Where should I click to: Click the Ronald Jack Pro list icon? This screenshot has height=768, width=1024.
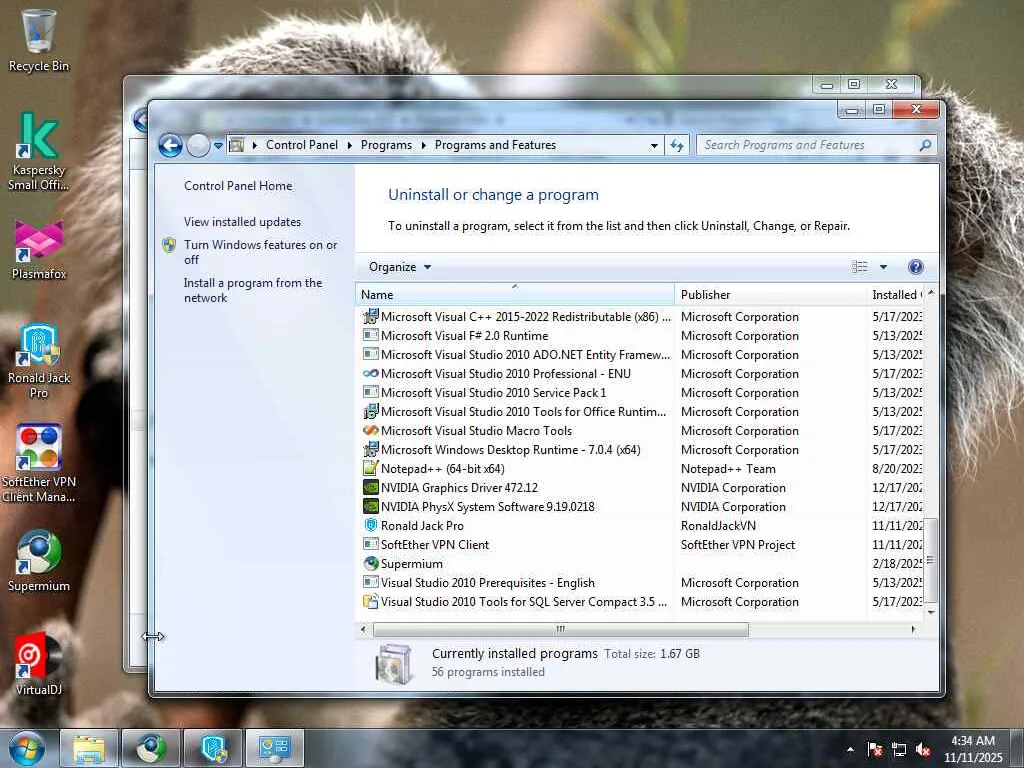(370, 525)
